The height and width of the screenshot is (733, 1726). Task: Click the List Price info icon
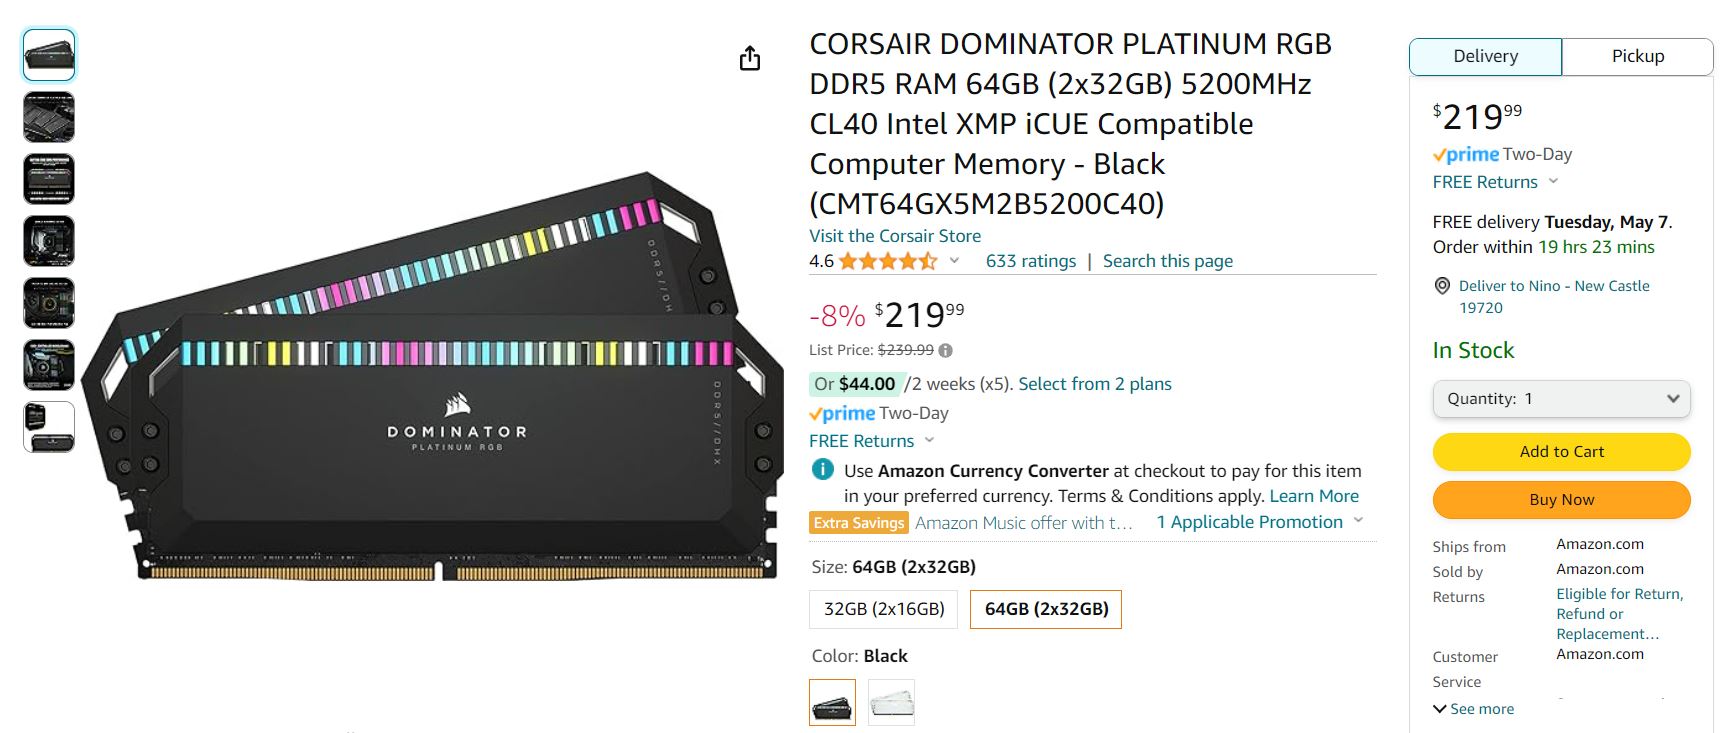click(946, 351)
